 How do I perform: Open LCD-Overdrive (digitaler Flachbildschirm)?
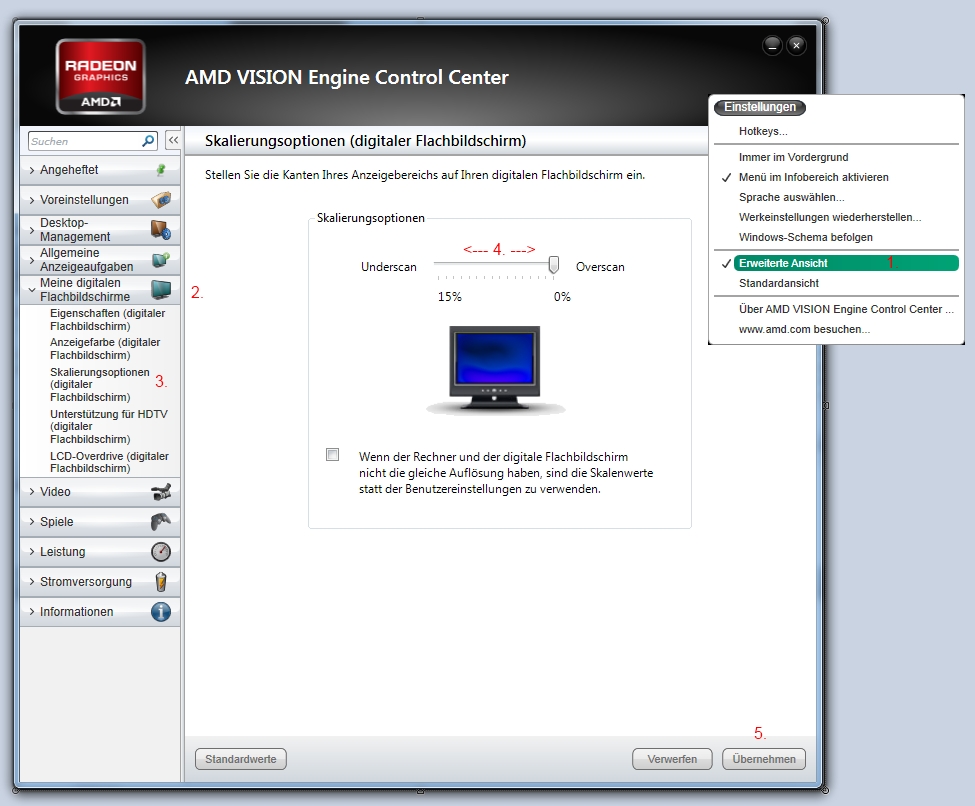[109, 462]
